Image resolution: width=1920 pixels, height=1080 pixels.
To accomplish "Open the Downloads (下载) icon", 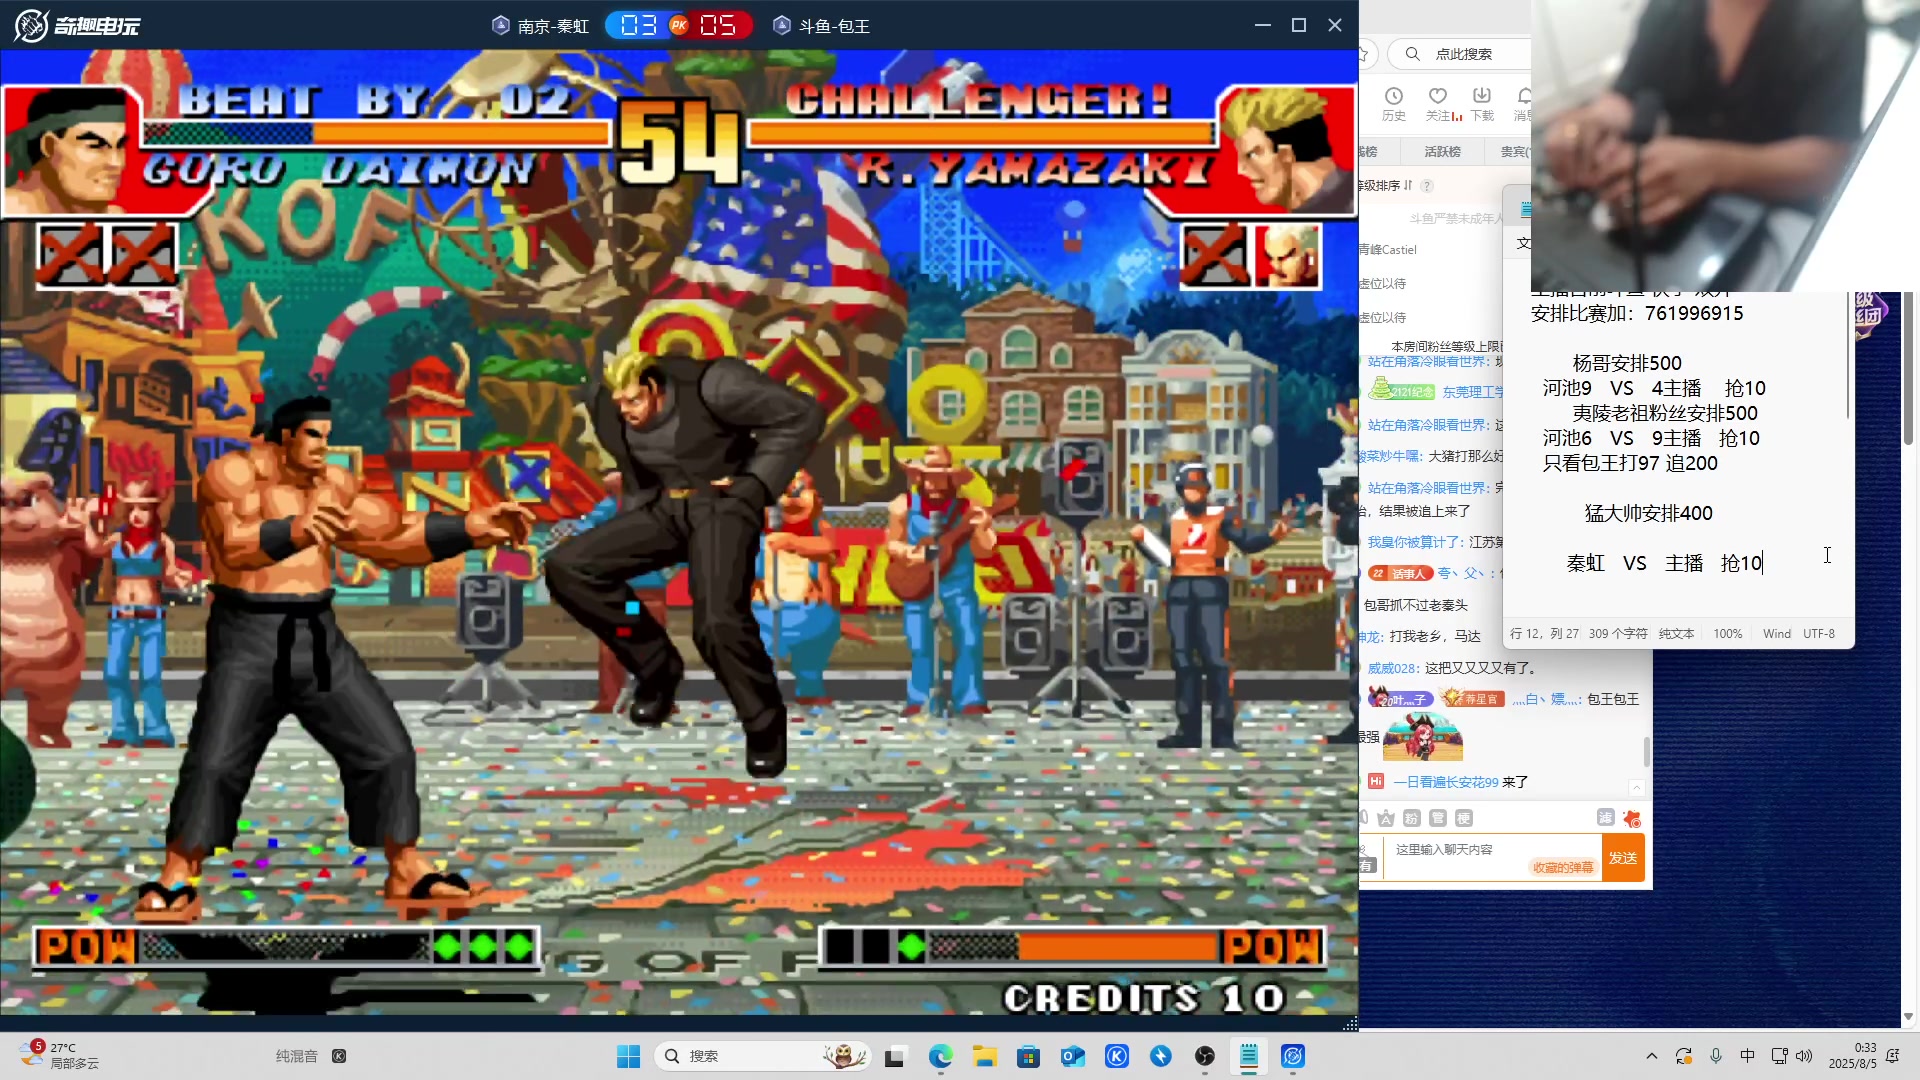I will click(1482, 103).
